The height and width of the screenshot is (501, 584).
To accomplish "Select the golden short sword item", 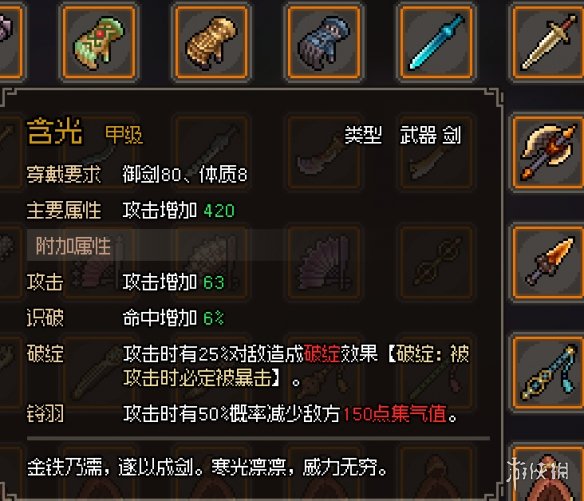I will (x=548, y=42).
